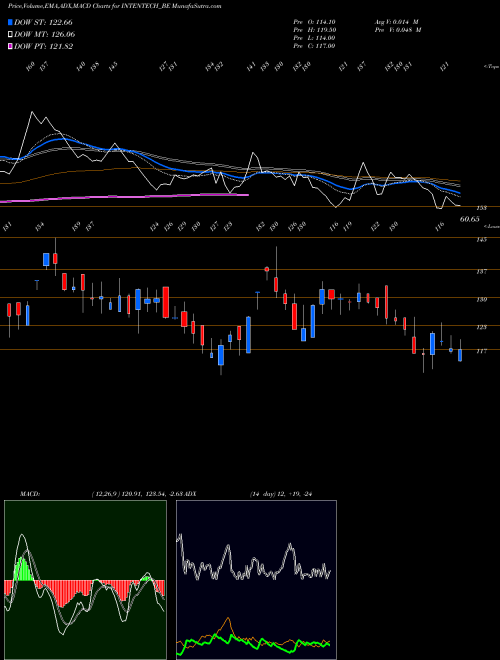Image resolution: width=500 pixels, height=660 pixels.
Task: Click the ADX '(14 day) 12, +19, -24' text
Action: point(281,494)
